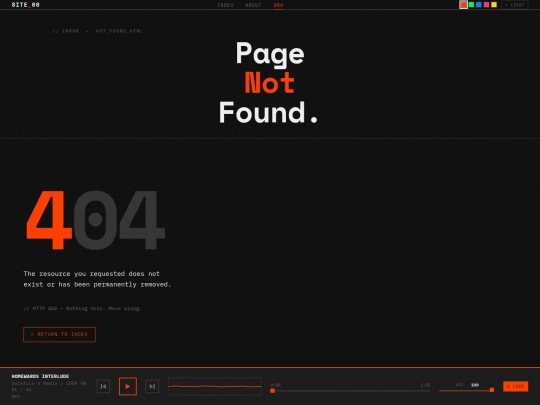Select the orange accent color swatch
The height and width of the screenshot is (405, 540).
tap(464, 5)
